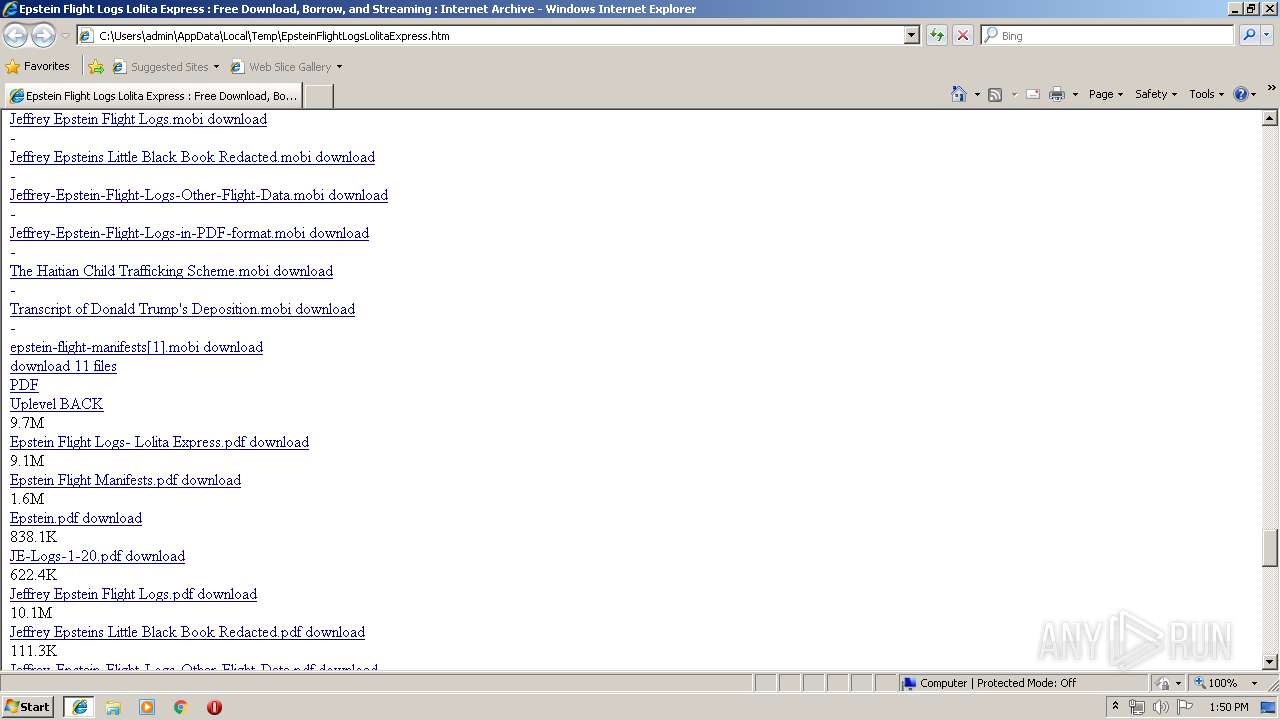Open Flight-Logs-in-PDF-format.mobi download link

click(189, 233)
